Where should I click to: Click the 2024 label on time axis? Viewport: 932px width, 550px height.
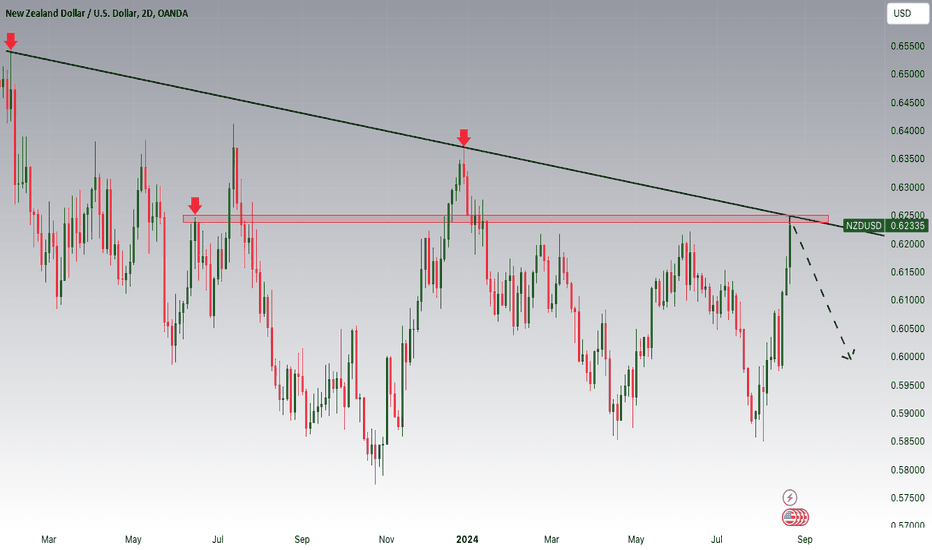467,539
